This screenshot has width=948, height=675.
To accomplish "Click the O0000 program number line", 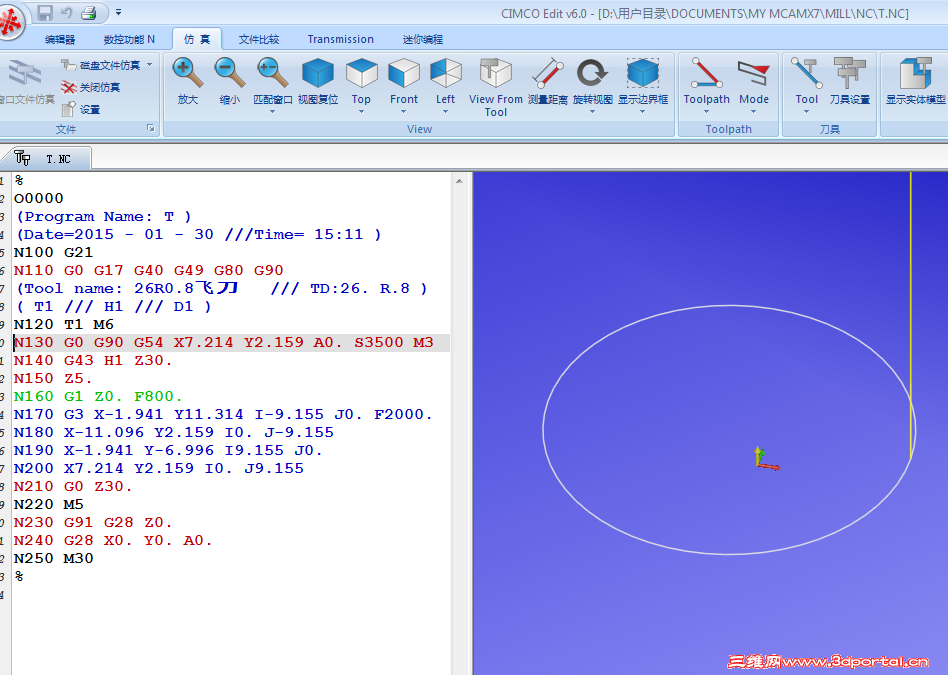I will [x=38, y=198].
